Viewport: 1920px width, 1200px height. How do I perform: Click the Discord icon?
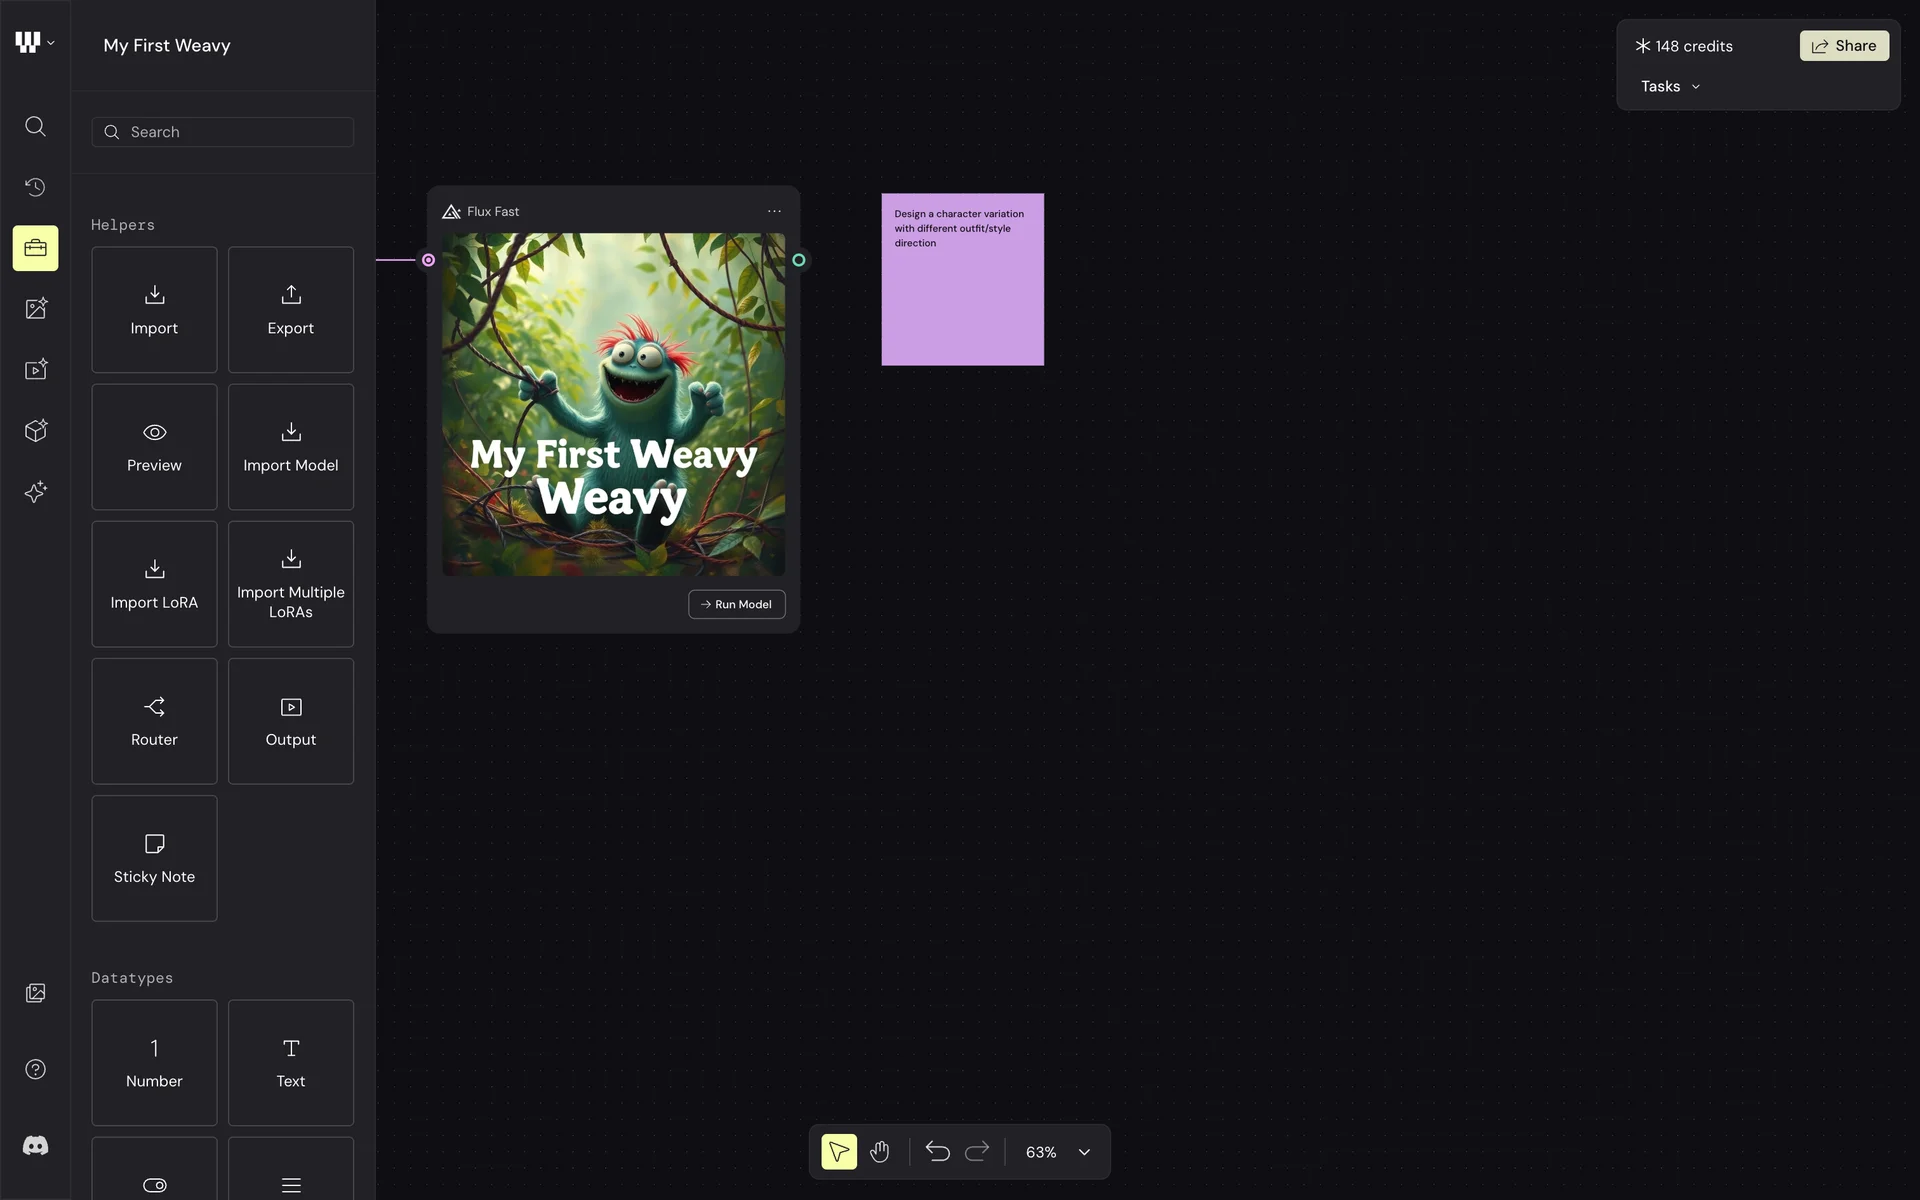[35, 1146]
